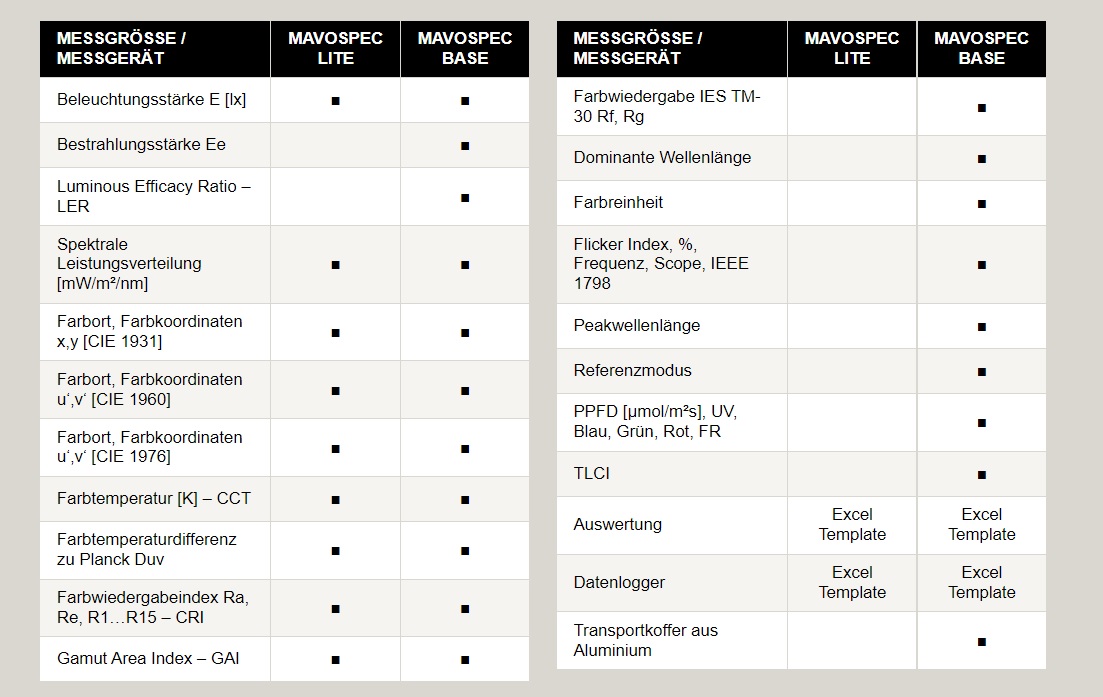The image size is (1103, 697).
Task: Click the Mavospec Base marker for Referenzmodus
Action: [x=981, y=372]
